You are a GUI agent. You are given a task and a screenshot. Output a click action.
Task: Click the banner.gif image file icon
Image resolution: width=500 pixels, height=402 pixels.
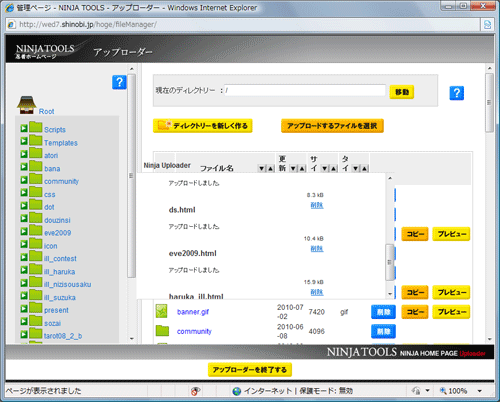coord(162,311)
